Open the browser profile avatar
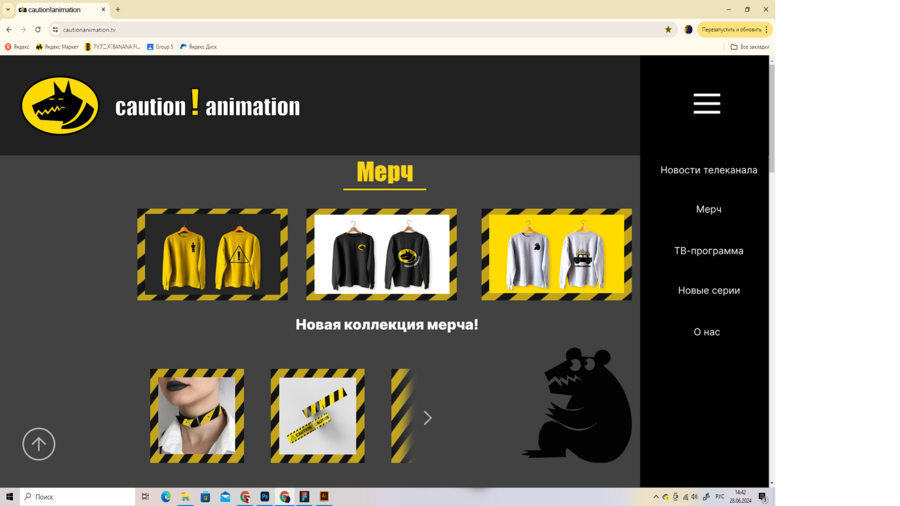The image size is (900, 506). tap(688, 30)
